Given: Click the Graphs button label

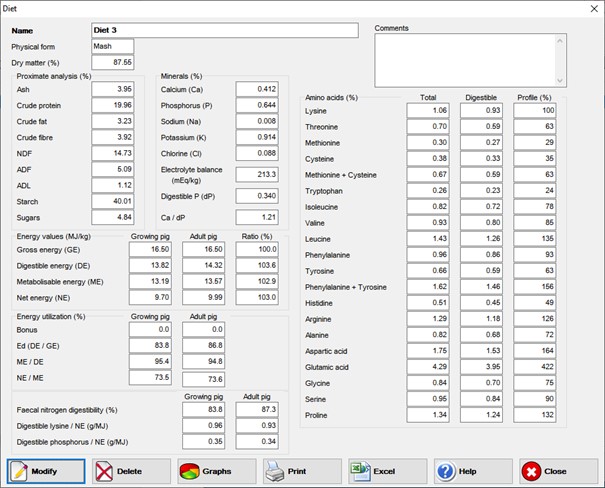Looking at the screenshot, I should point(216,471).
